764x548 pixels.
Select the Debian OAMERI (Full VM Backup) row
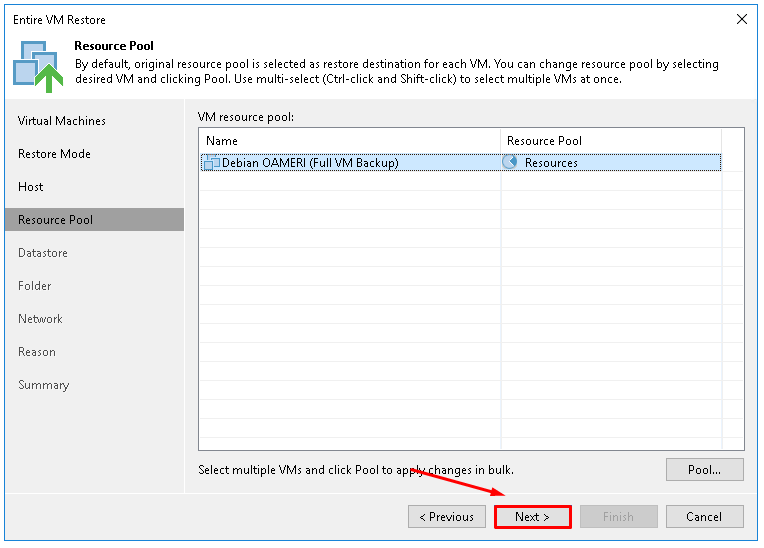[x=460, y=163]
